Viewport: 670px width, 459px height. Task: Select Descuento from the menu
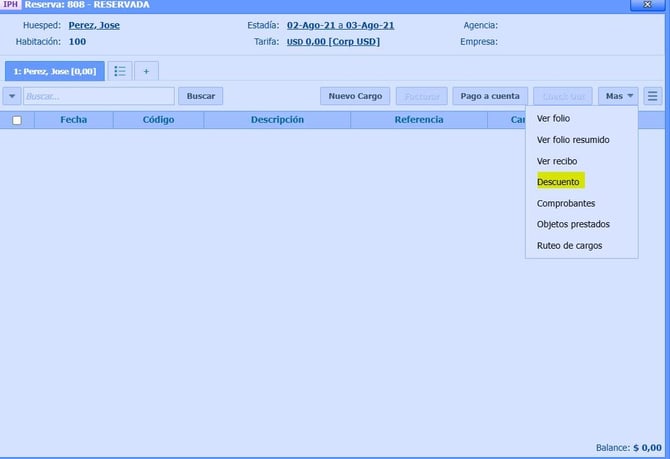click(x=559, y=182)
